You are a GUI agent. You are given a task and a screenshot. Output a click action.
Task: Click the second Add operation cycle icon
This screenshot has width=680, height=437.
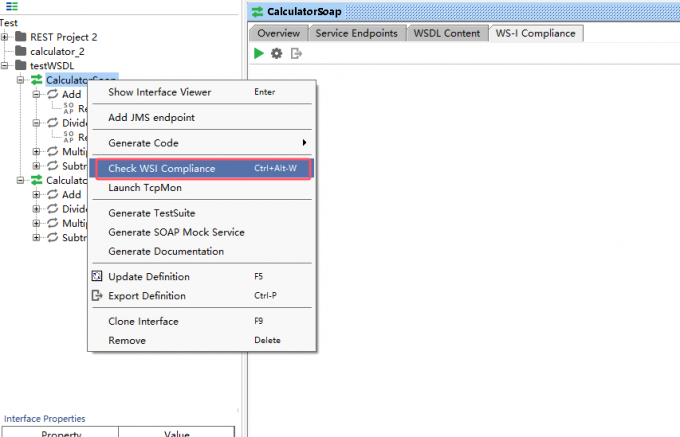(x=52, y=194)
